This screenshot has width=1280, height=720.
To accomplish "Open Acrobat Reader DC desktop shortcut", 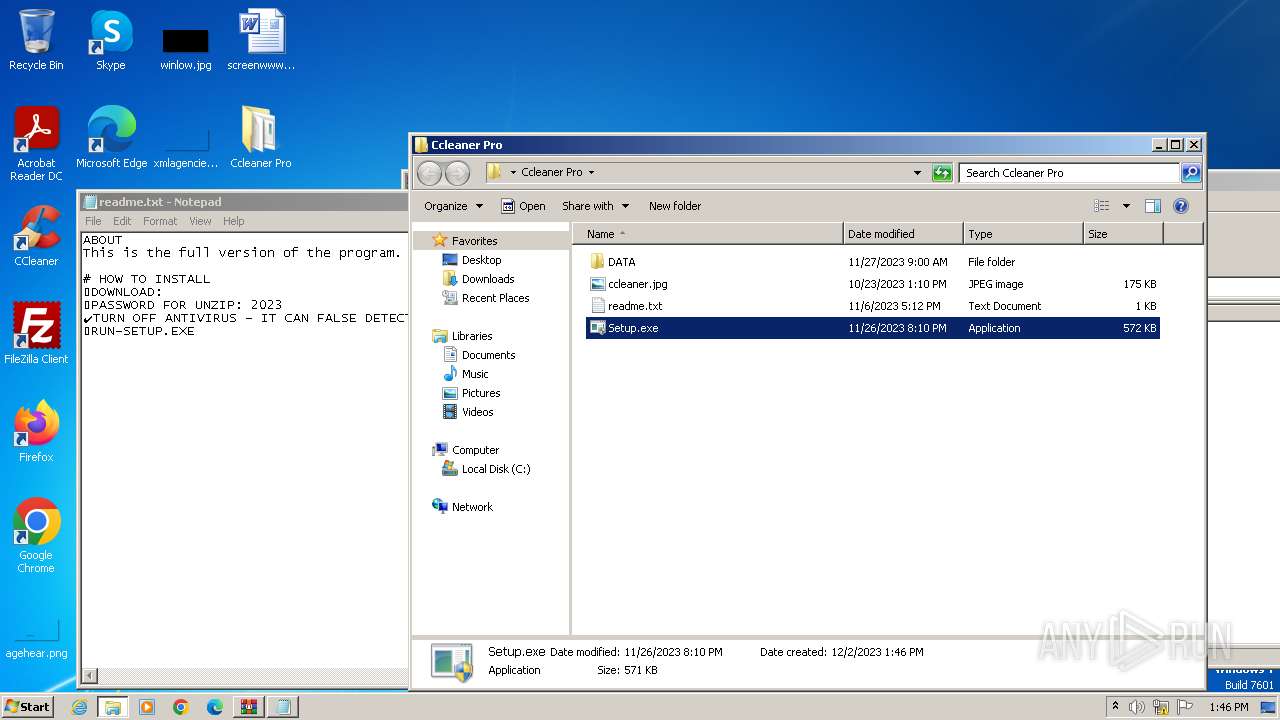I will 36,144.
